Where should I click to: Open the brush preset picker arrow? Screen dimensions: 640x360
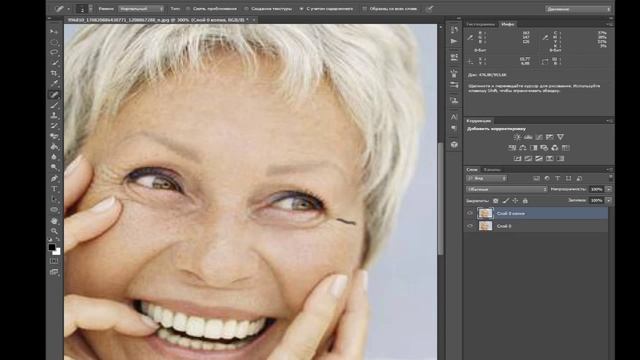(90, 9)
